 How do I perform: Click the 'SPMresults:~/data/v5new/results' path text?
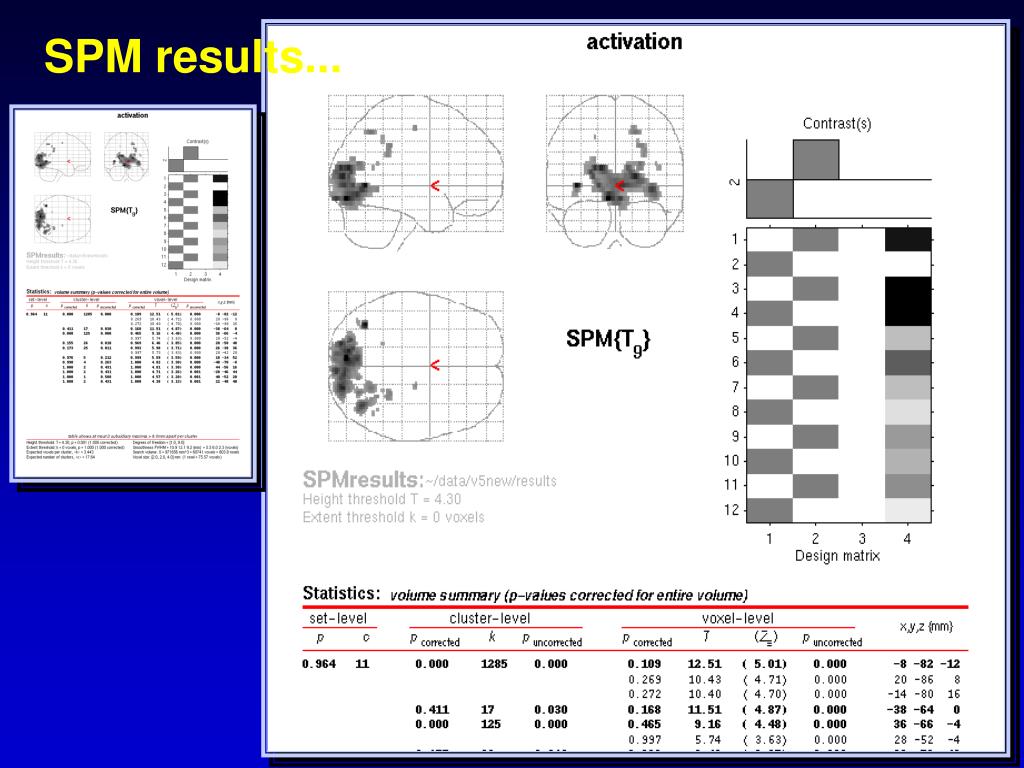coord(429,480)
